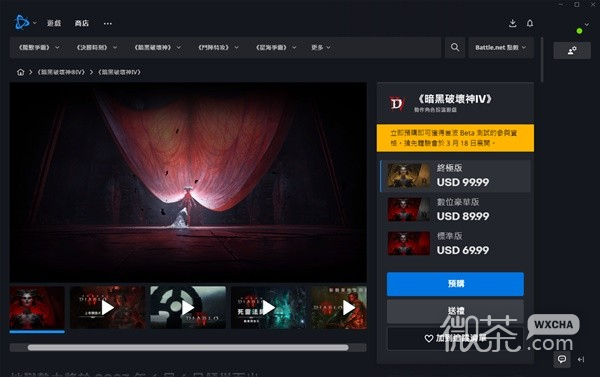The image size is (600, 377).
Task: Select the 終極版 USD 99.99 edition
Action: (x=455, y=176)
